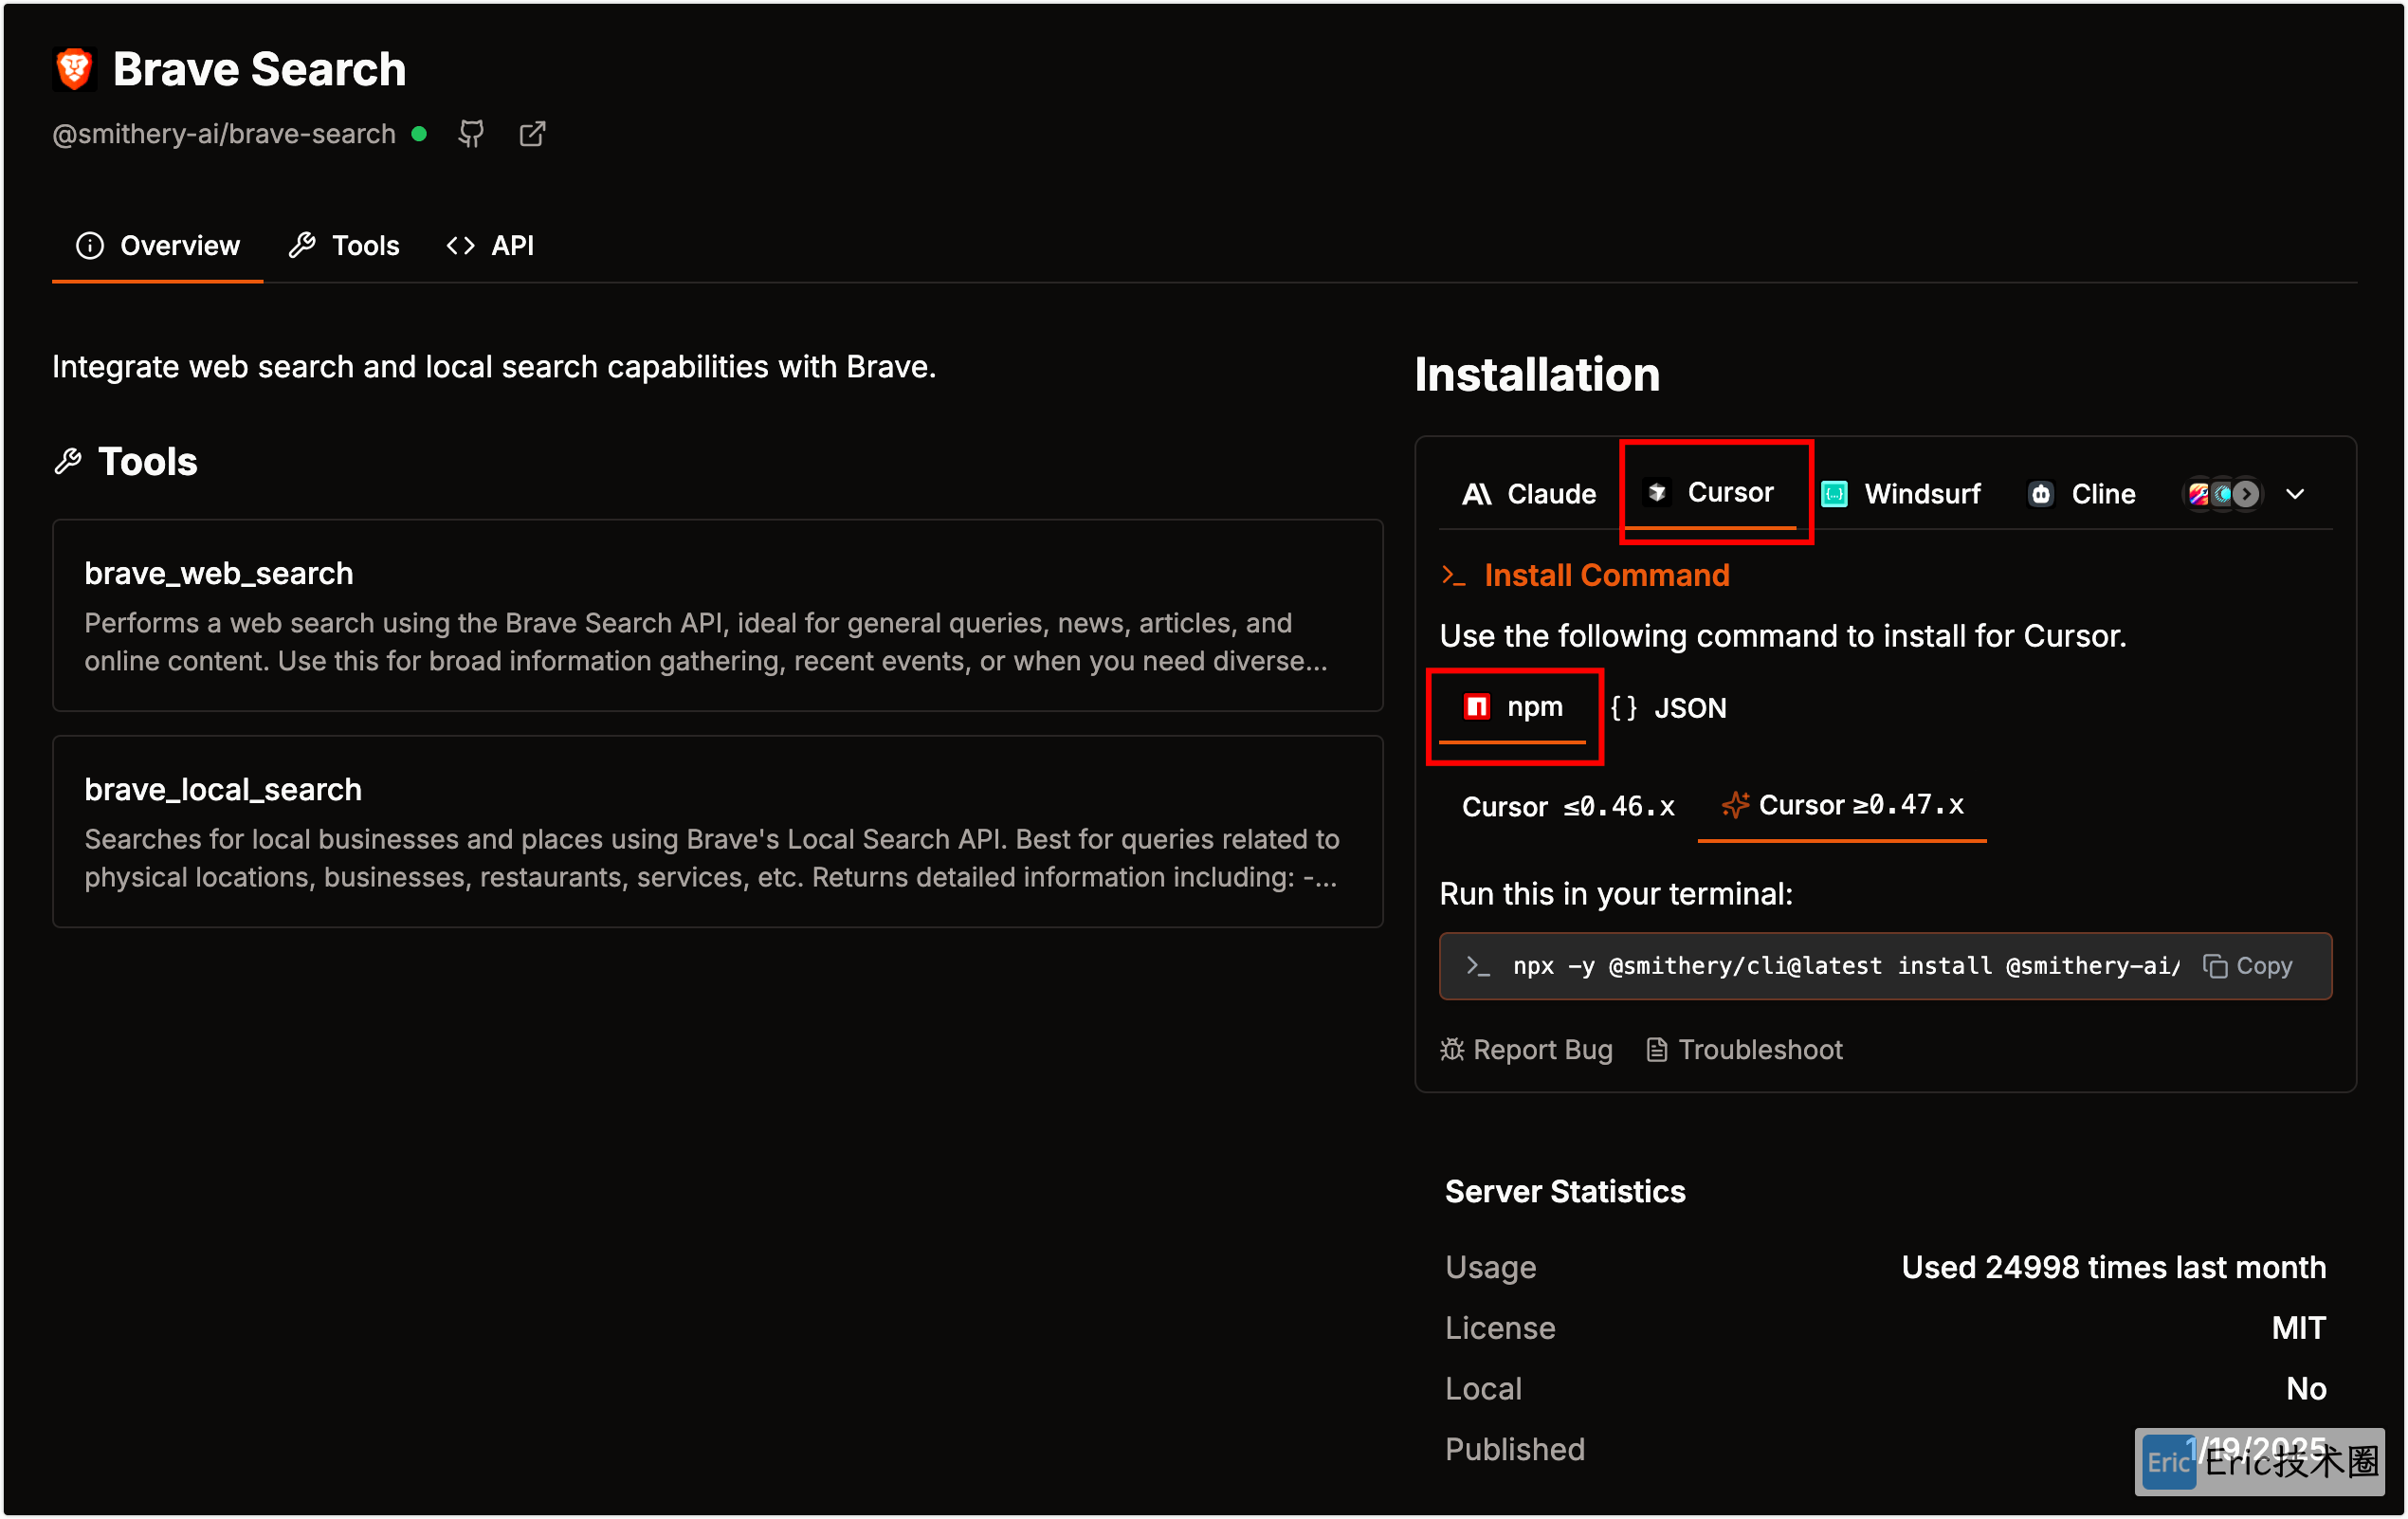Switch to the Overview tab
The height and width of the screenshot is (1519, 2408).
coord(158,245)
